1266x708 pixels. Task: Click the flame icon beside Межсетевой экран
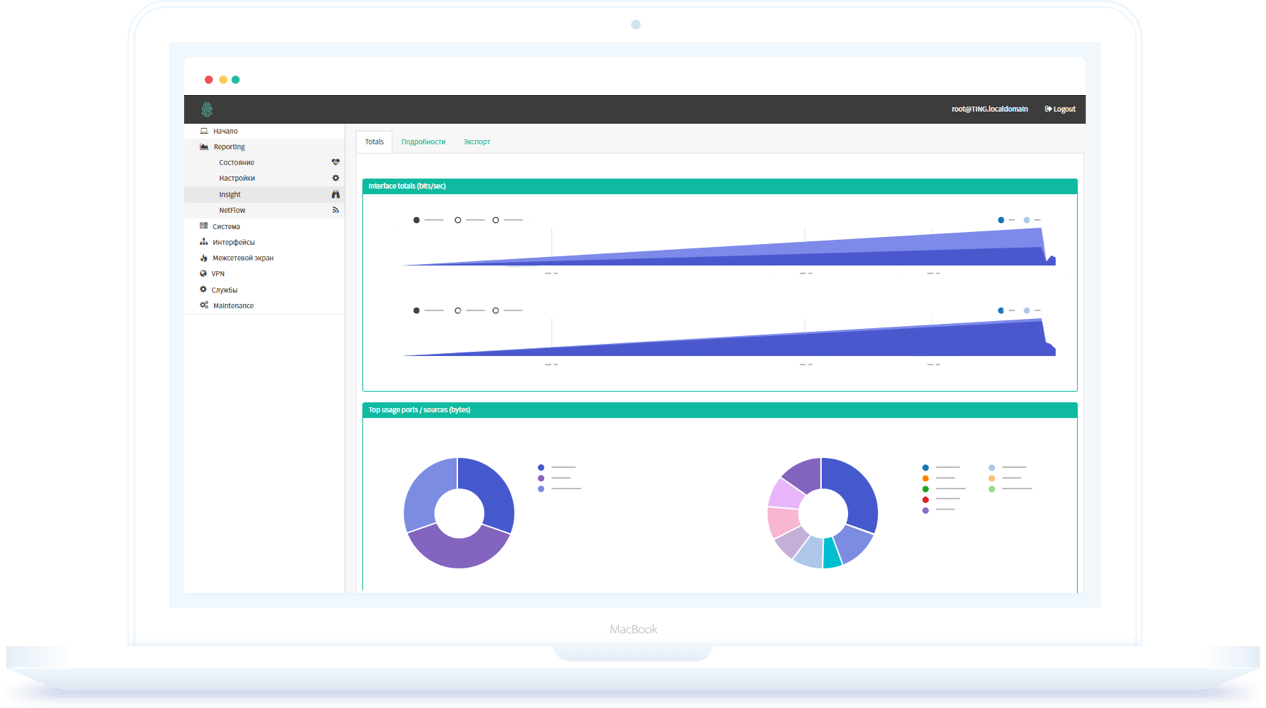coord(204,258)
